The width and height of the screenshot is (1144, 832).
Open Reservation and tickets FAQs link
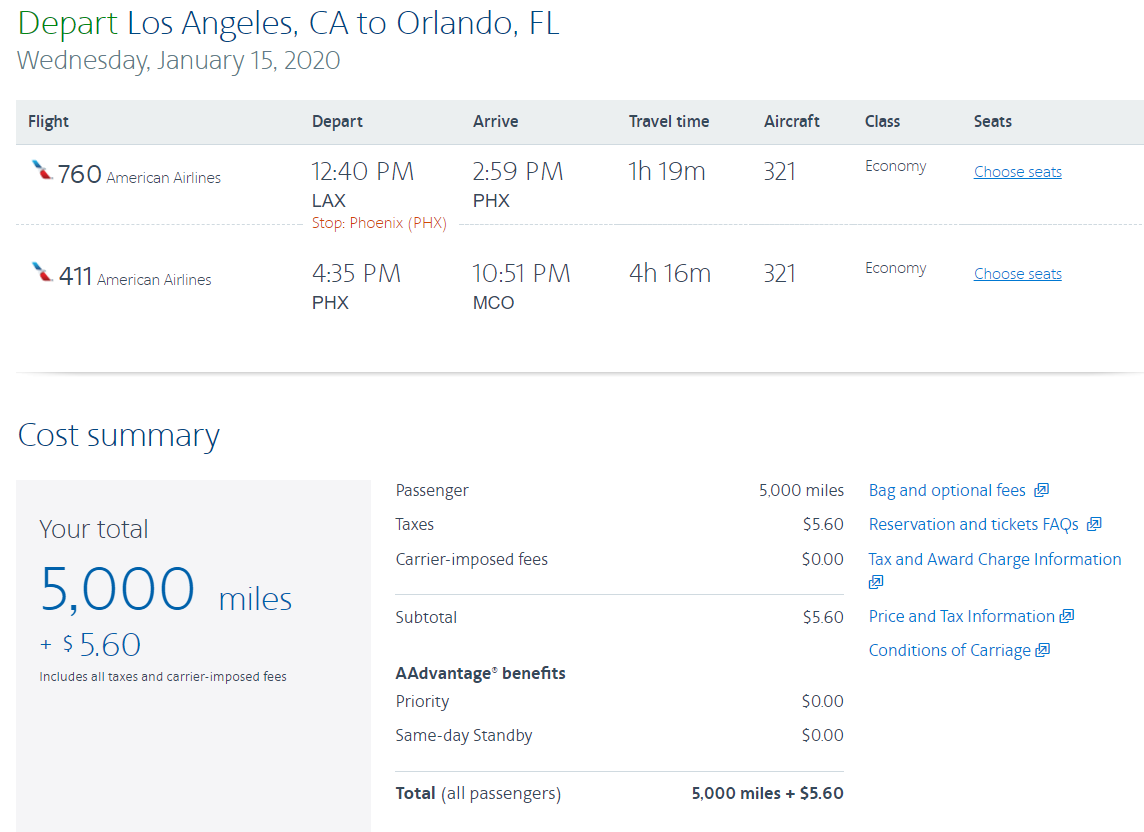pos(973,525)
